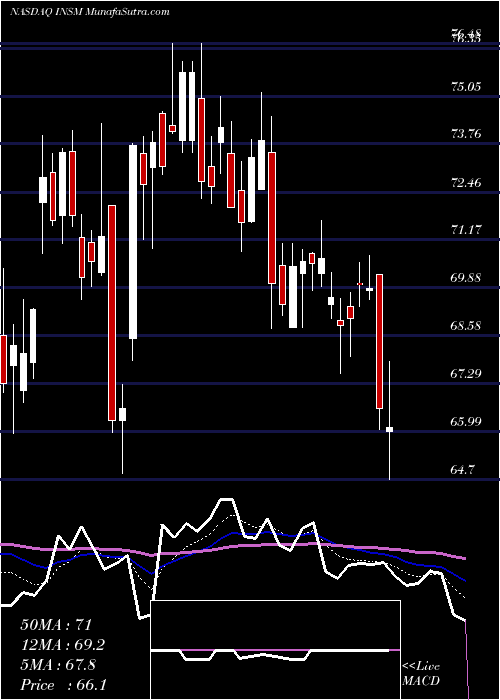Click the 5MA : 67.8 value text
Image resolution: width=500 pixels, height=700 pixels.
58,664
